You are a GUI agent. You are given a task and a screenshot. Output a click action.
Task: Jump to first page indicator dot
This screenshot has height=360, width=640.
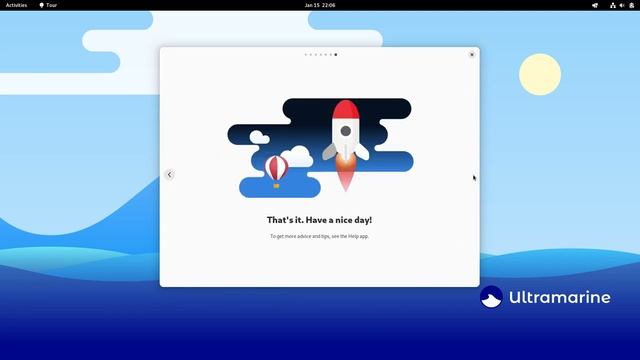[x=306, y=55]
